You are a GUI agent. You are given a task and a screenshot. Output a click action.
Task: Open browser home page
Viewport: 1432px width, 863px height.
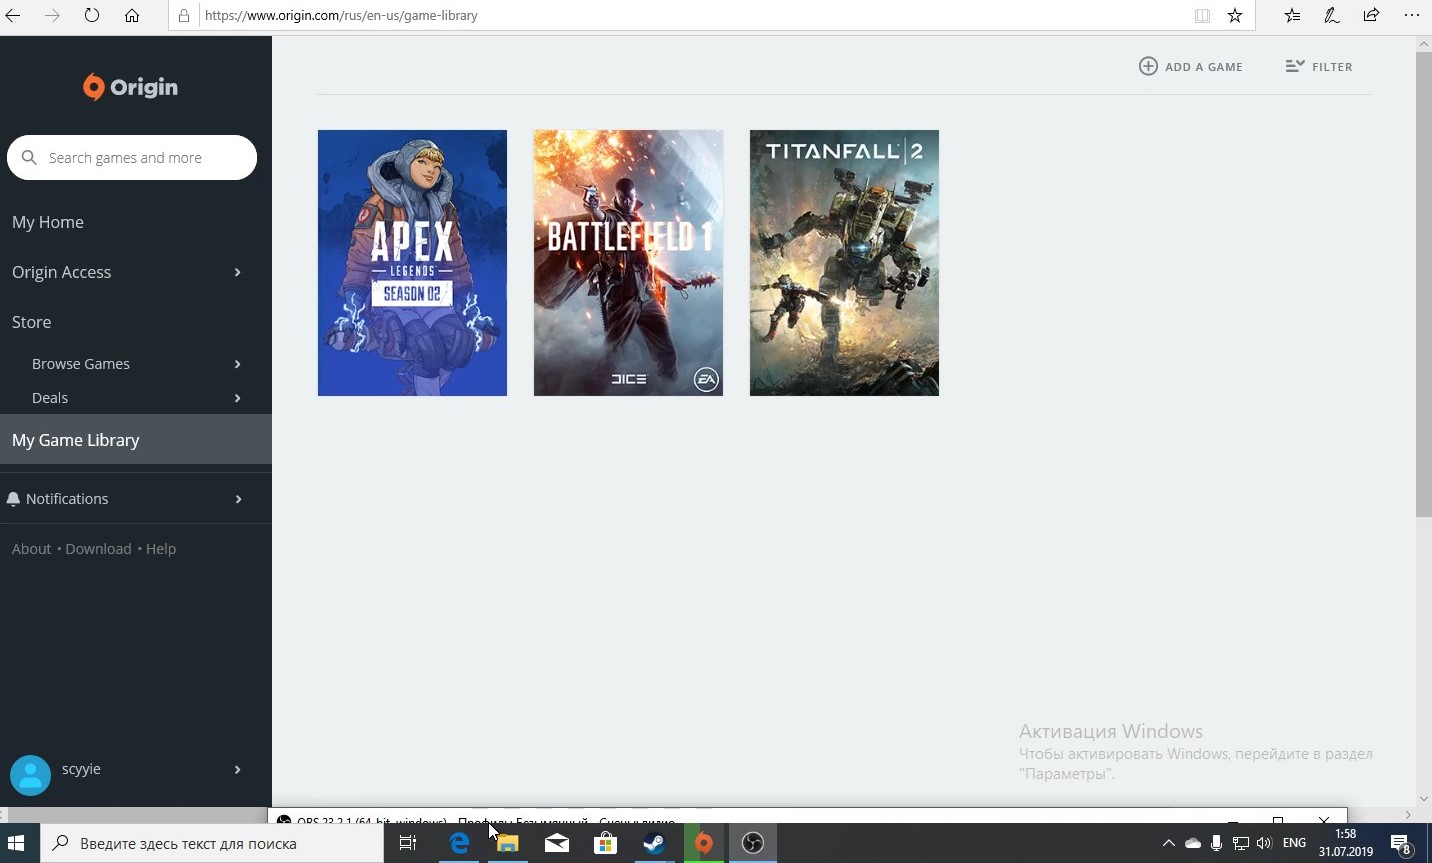[132, 15]
